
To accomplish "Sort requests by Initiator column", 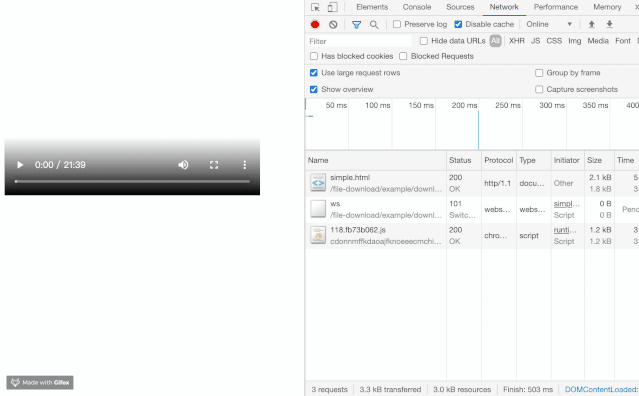I will (568, 160).
